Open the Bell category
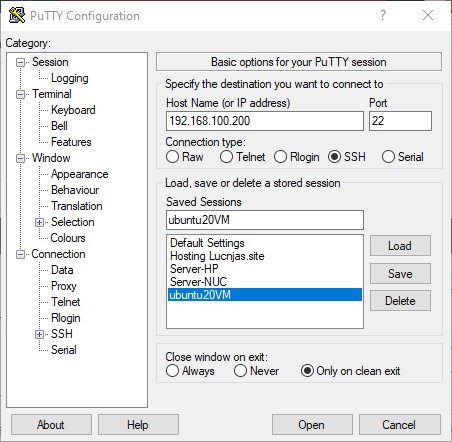 59,126
